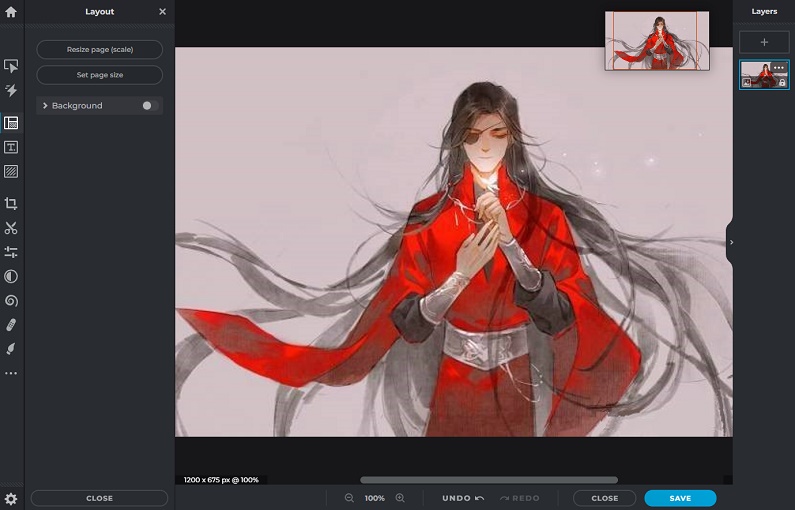Open the hatched Element tool icon
This screenshot has width=795, height=510.
pyautogui.click(x=11, y=171)
